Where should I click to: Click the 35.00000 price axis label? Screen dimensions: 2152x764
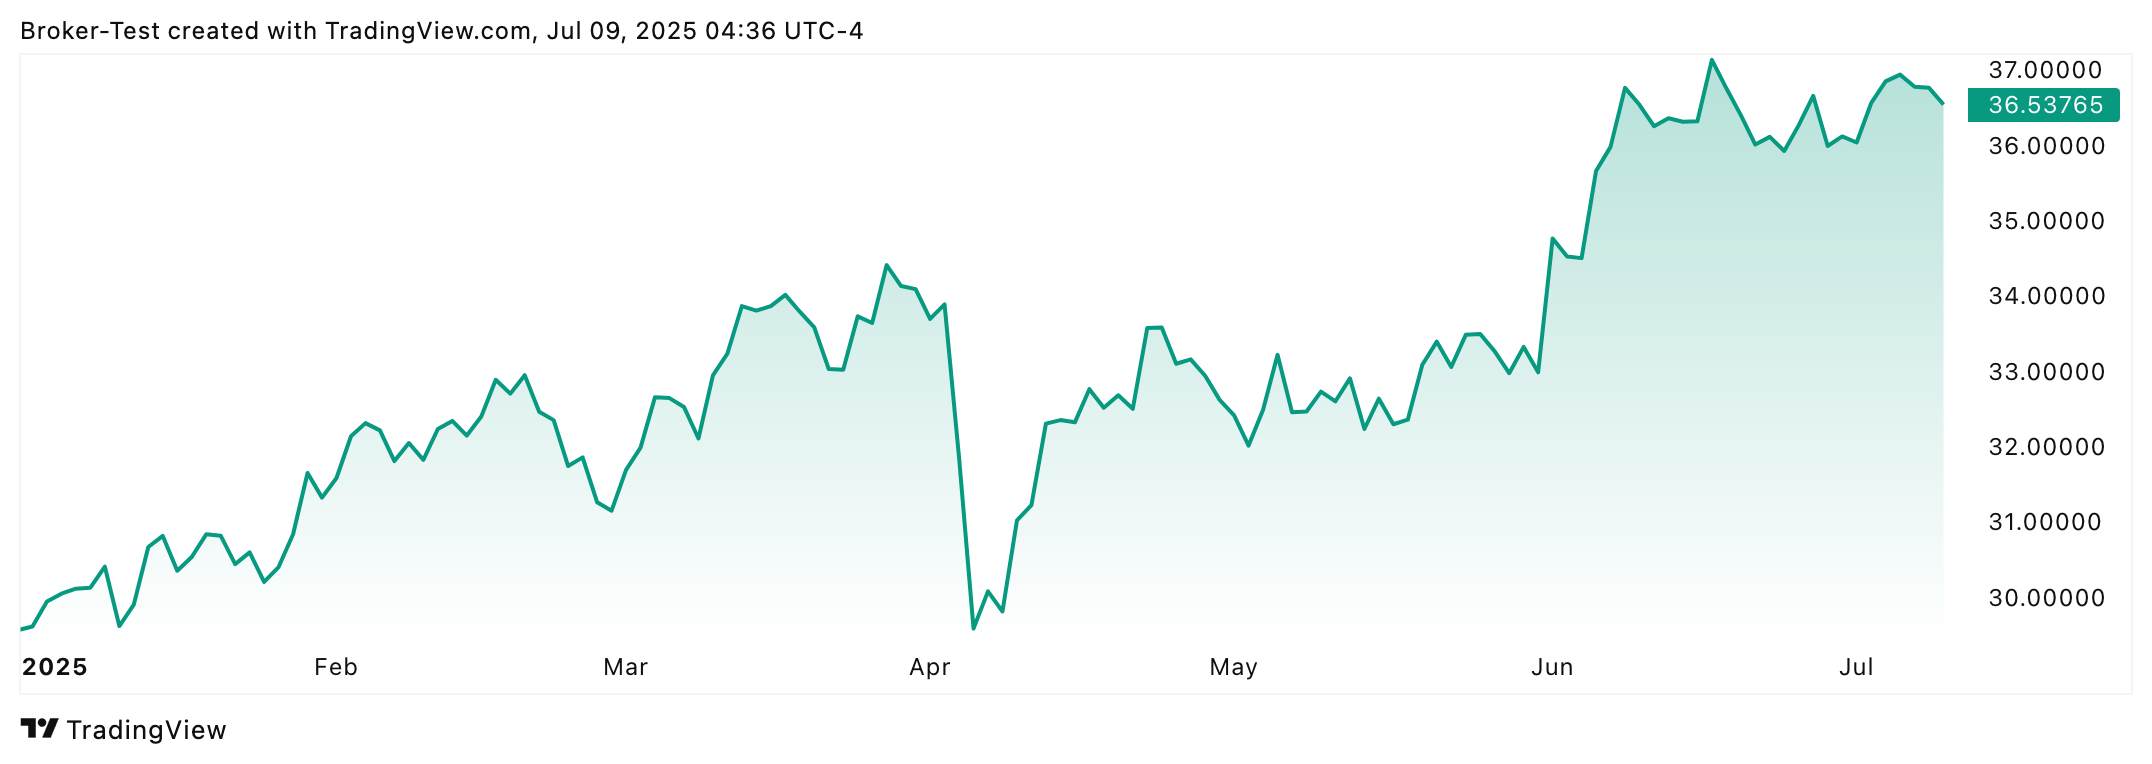pos(2046,221)
